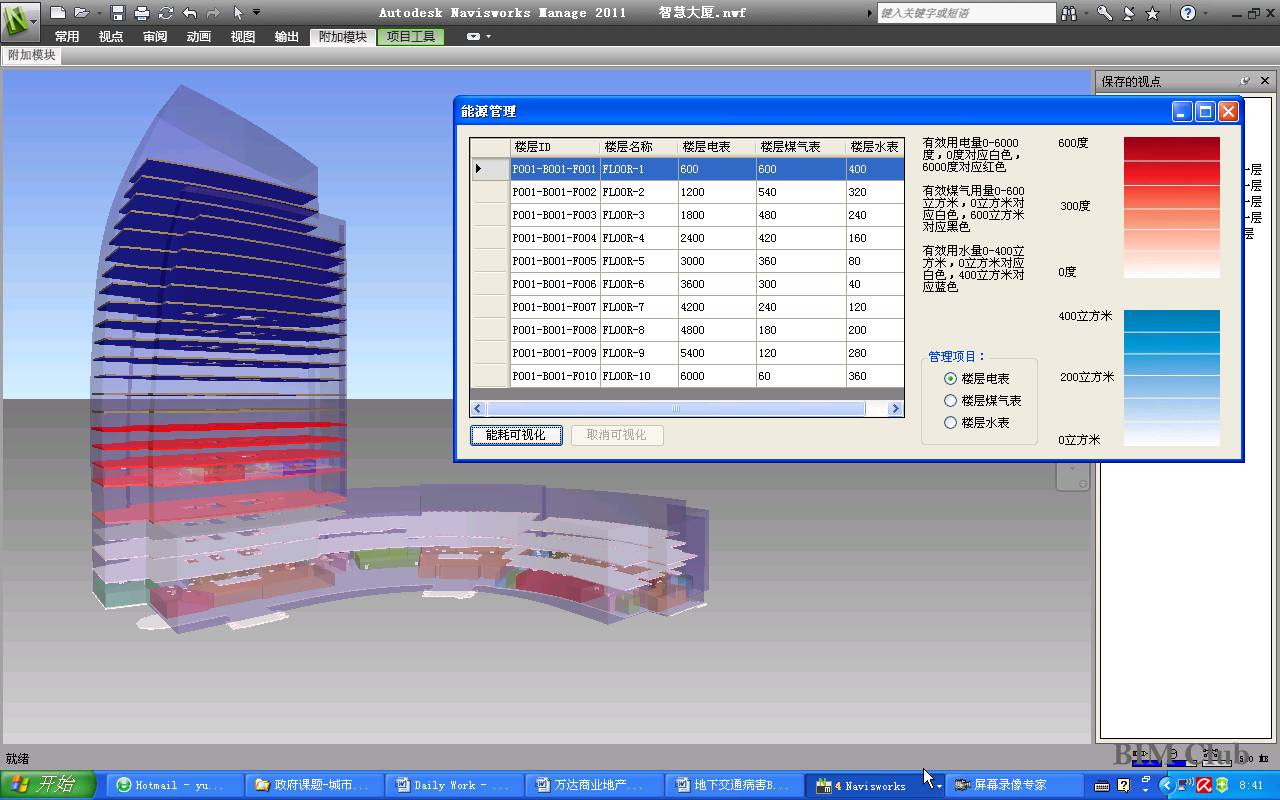The image size is (1280, 800).
Task: Click the 楼层ID column header
Action: point(555,147)
